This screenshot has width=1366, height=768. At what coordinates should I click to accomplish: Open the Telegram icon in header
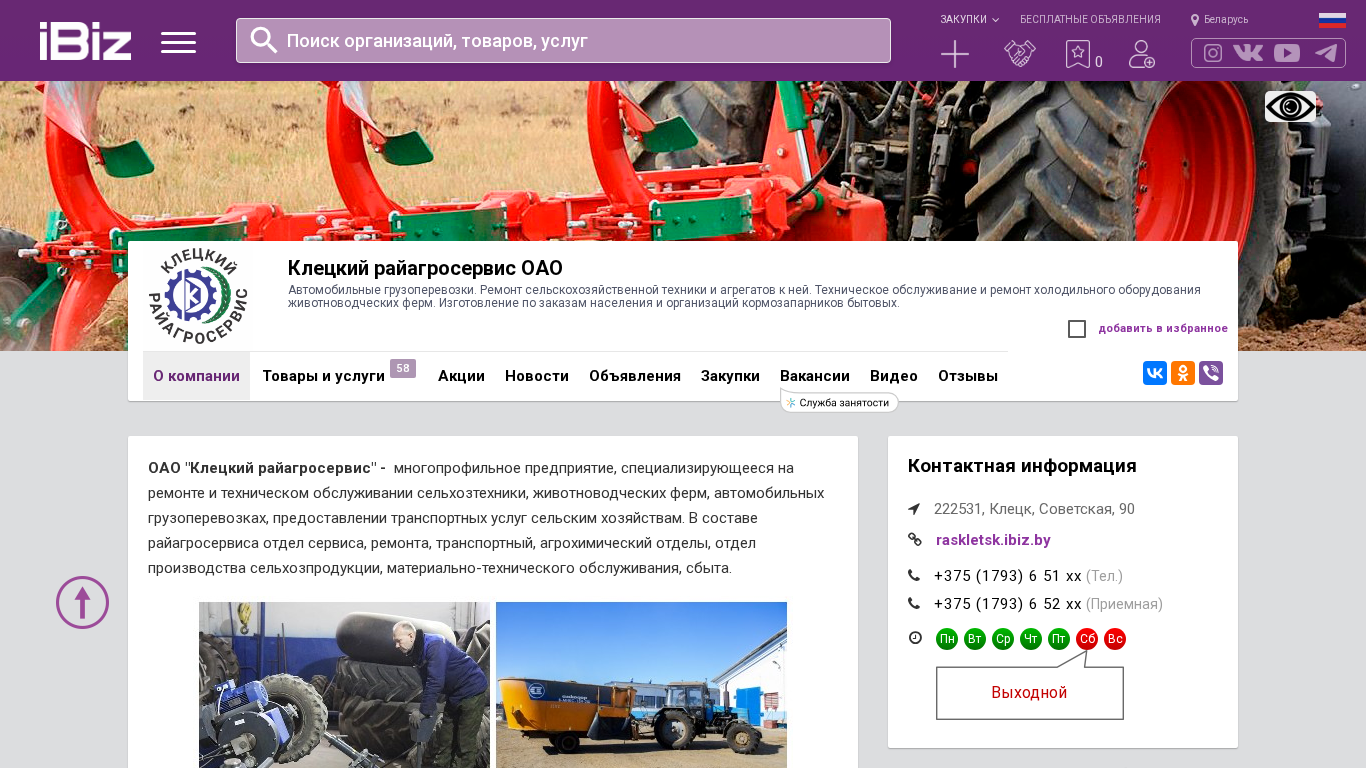pos(1326,53)
